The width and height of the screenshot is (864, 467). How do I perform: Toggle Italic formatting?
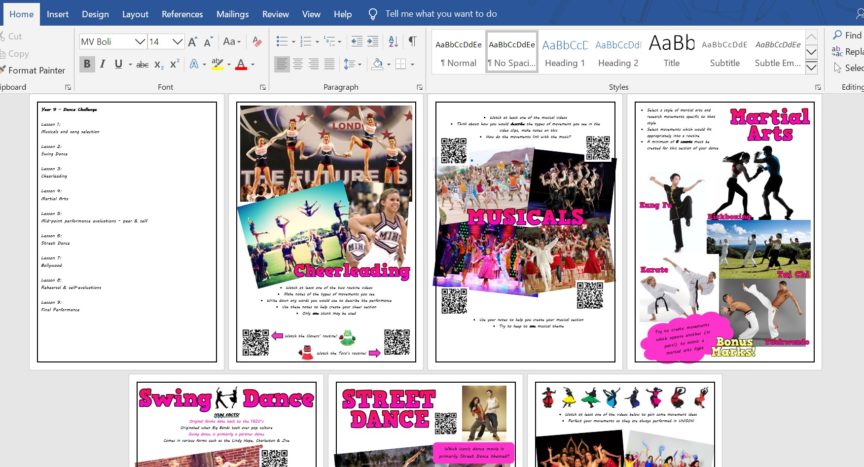[x=103, y=64]
